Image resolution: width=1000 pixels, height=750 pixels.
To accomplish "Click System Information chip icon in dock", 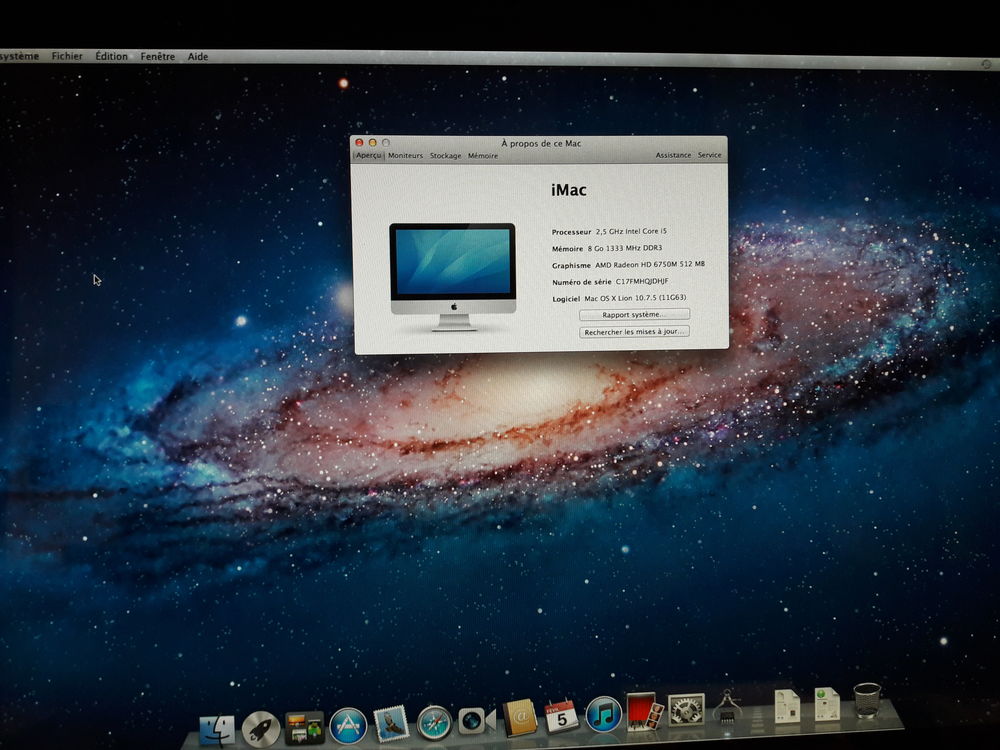I will click(727, 707).
